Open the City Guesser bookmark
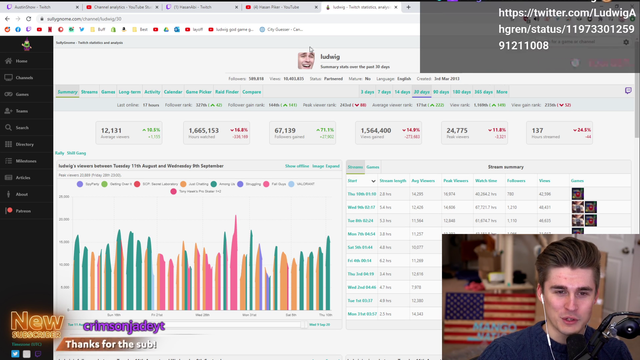 click(x=281, y=29)
